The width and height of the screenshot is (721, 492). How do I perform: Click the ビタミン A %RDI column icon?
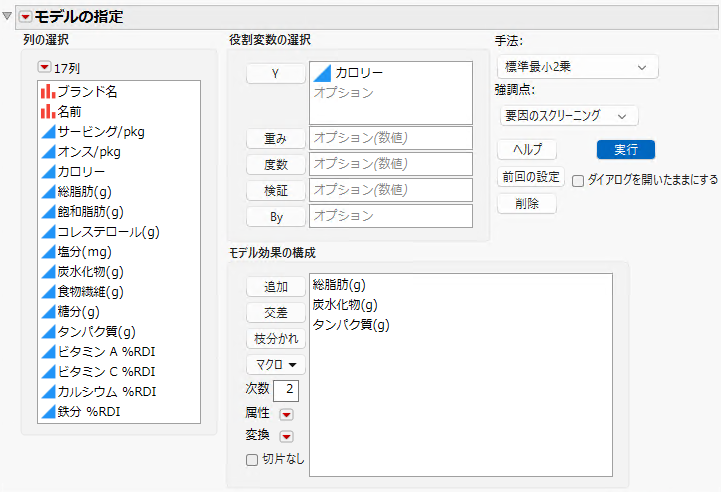click(x=48, y=351)
